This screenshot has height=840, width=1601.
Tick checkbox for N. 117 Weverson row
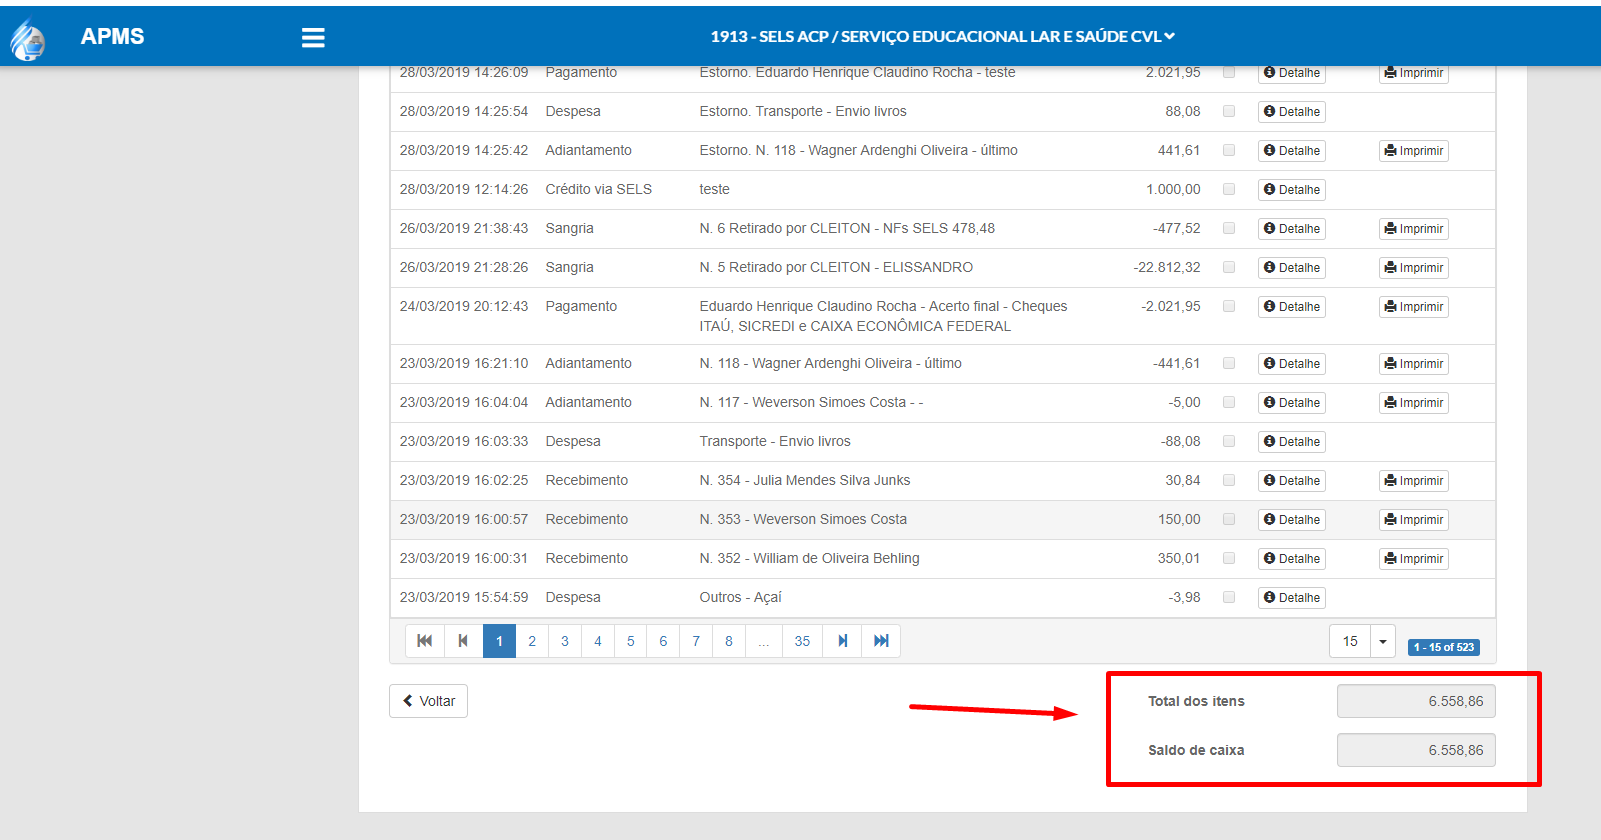click(1229, 402)
